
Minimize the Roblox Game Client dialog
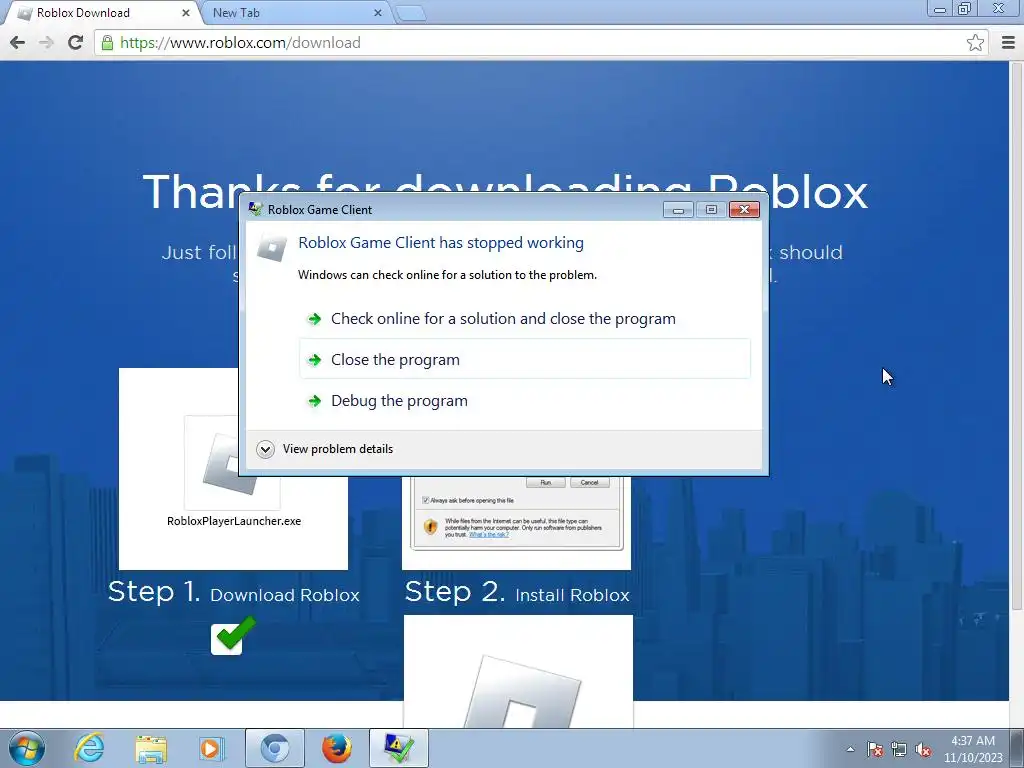tap(678, 209)
